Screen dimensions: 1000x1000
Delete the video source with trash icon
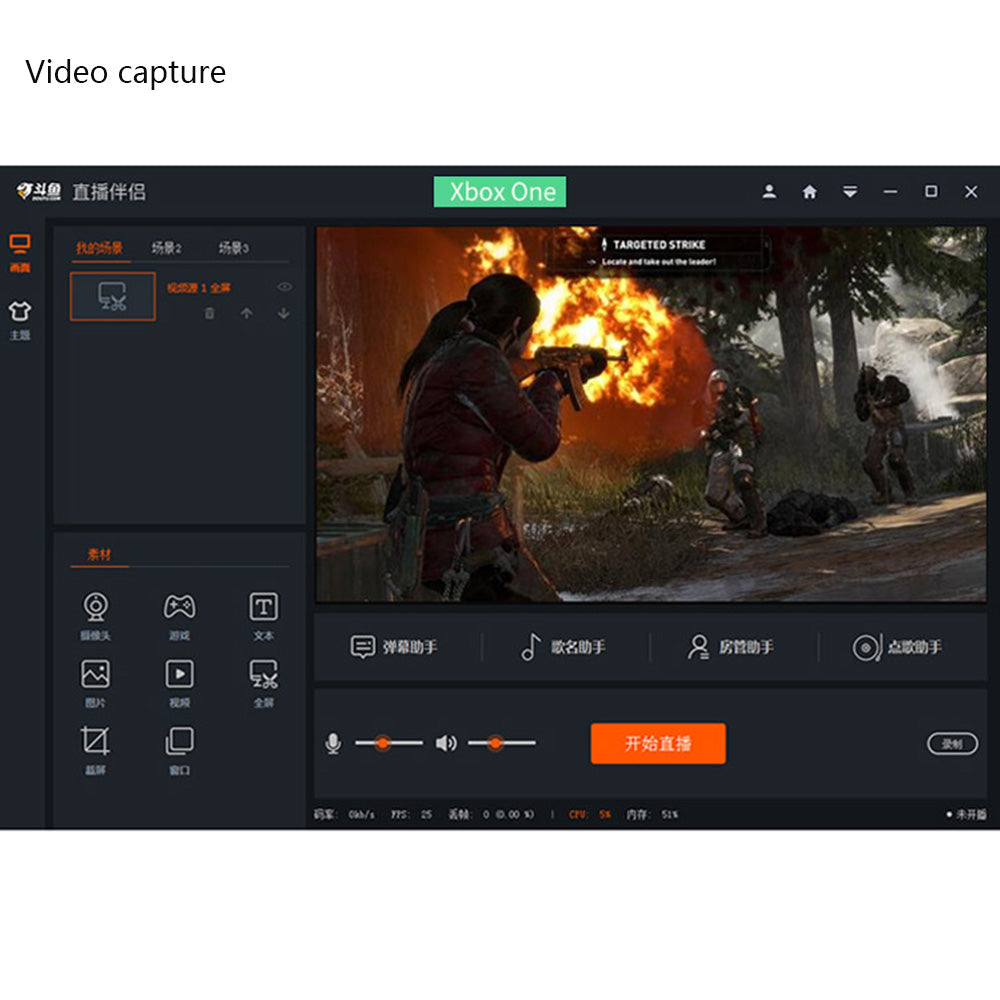pyautogui.click(x=209, y=313)
